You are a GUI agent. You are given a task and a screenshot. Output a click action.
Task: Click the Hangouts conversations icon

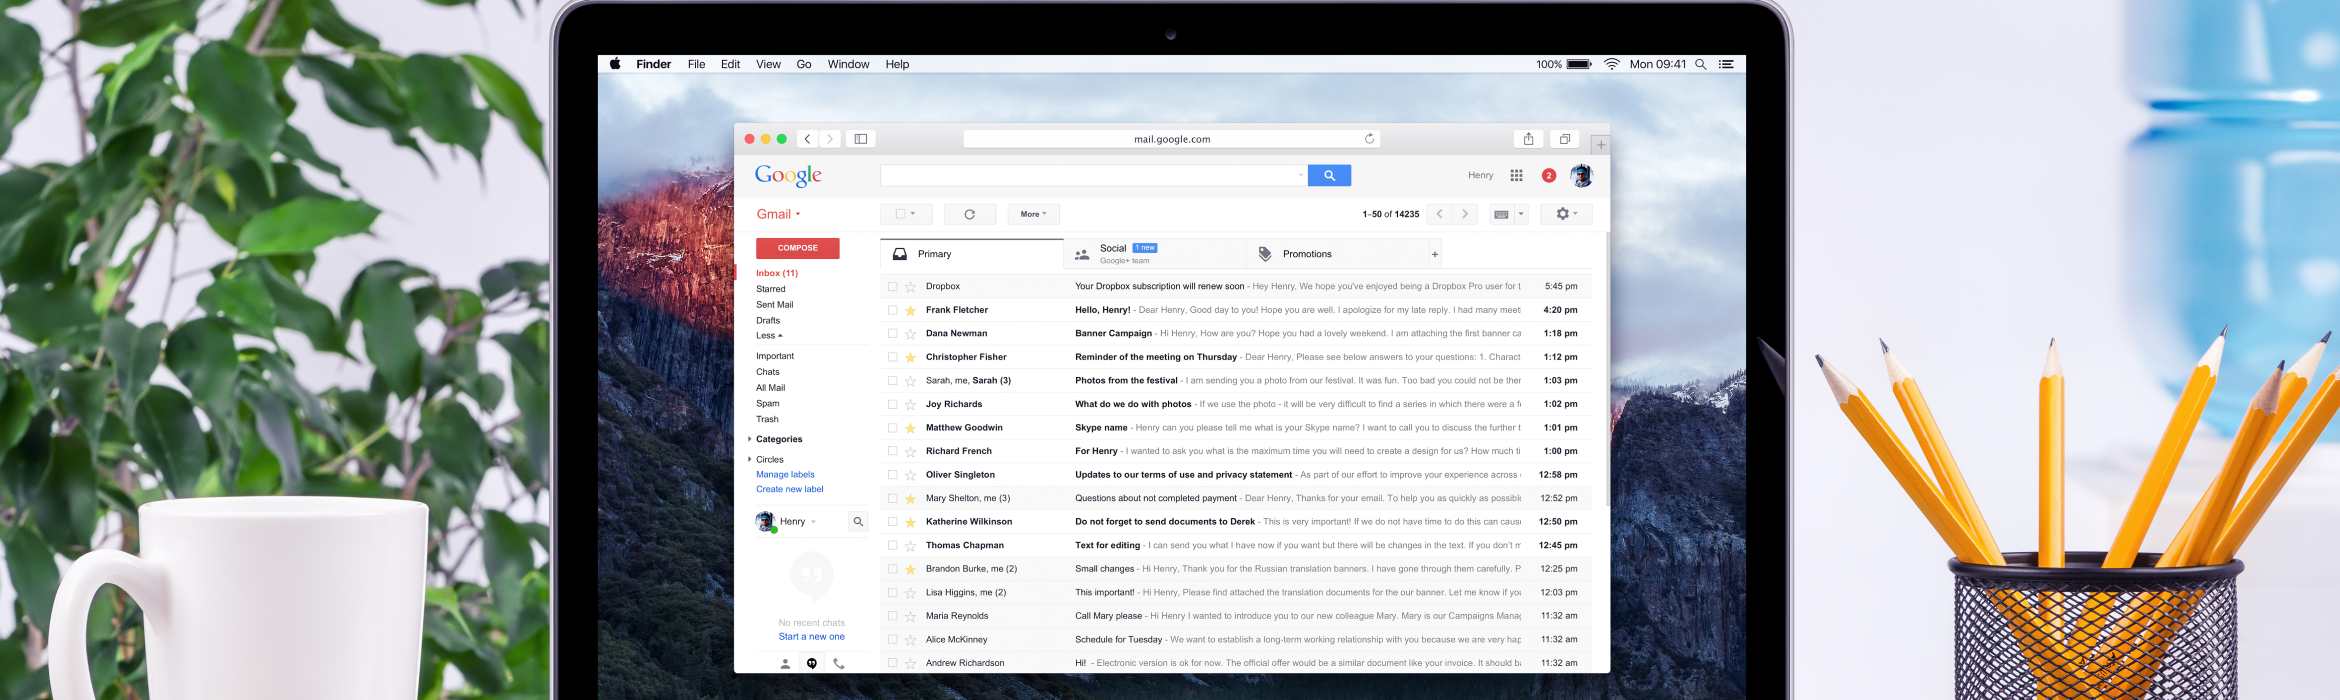[x=812, y=663]
